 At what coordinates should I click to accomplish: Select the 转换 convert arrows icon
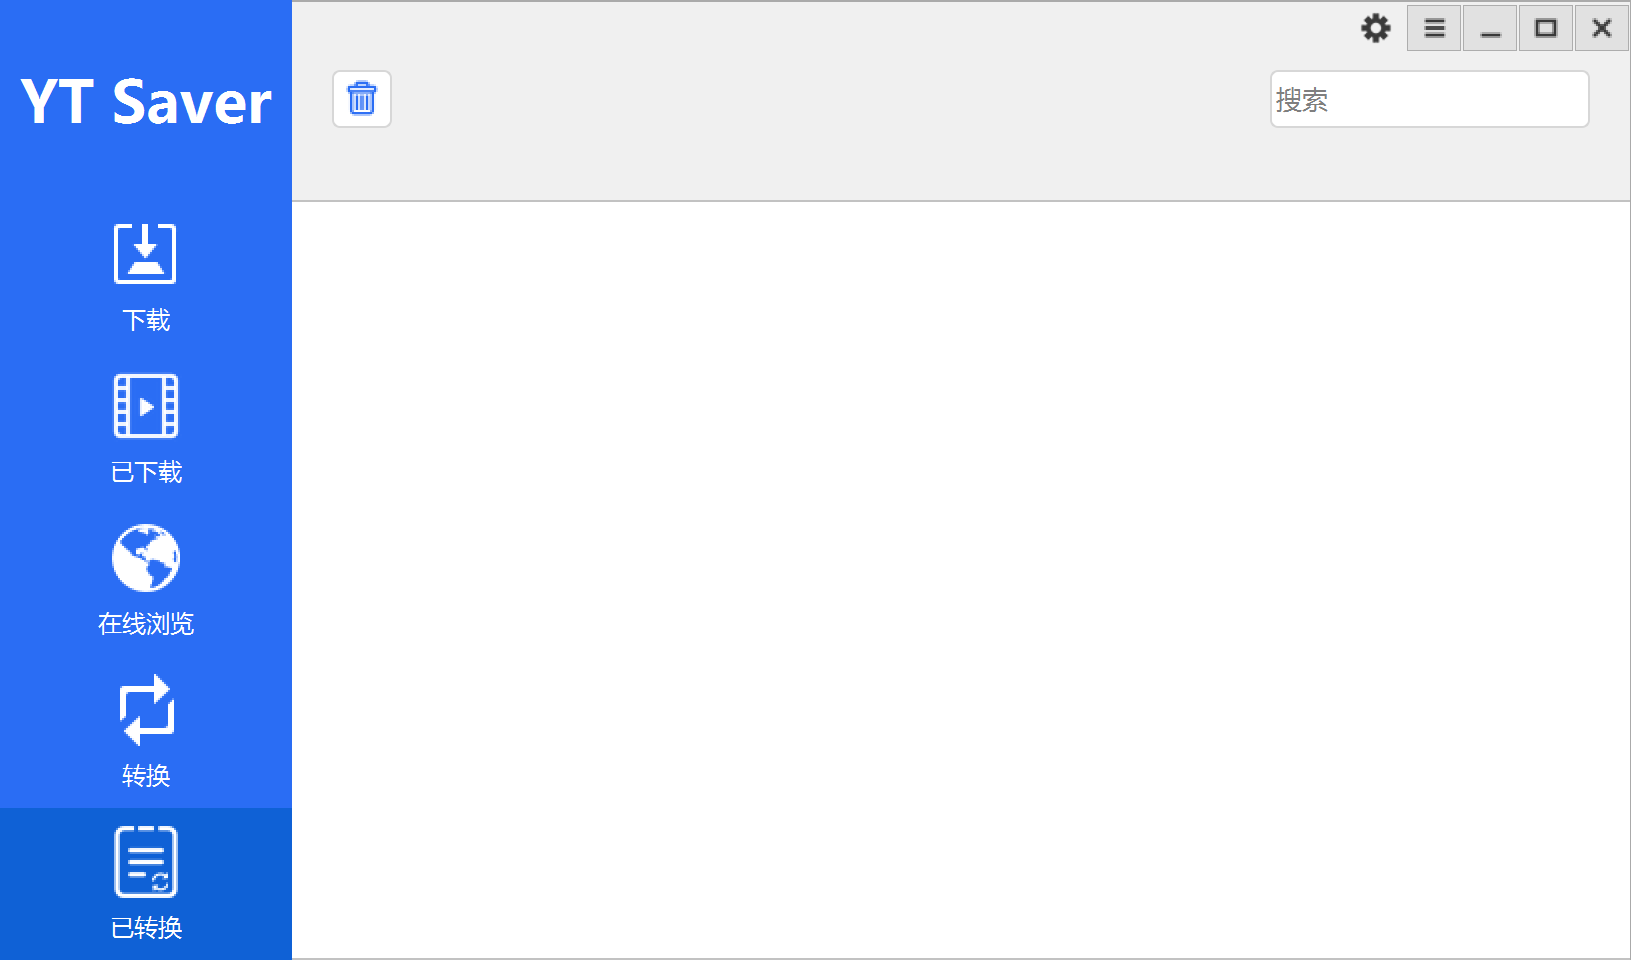(146, 710)
